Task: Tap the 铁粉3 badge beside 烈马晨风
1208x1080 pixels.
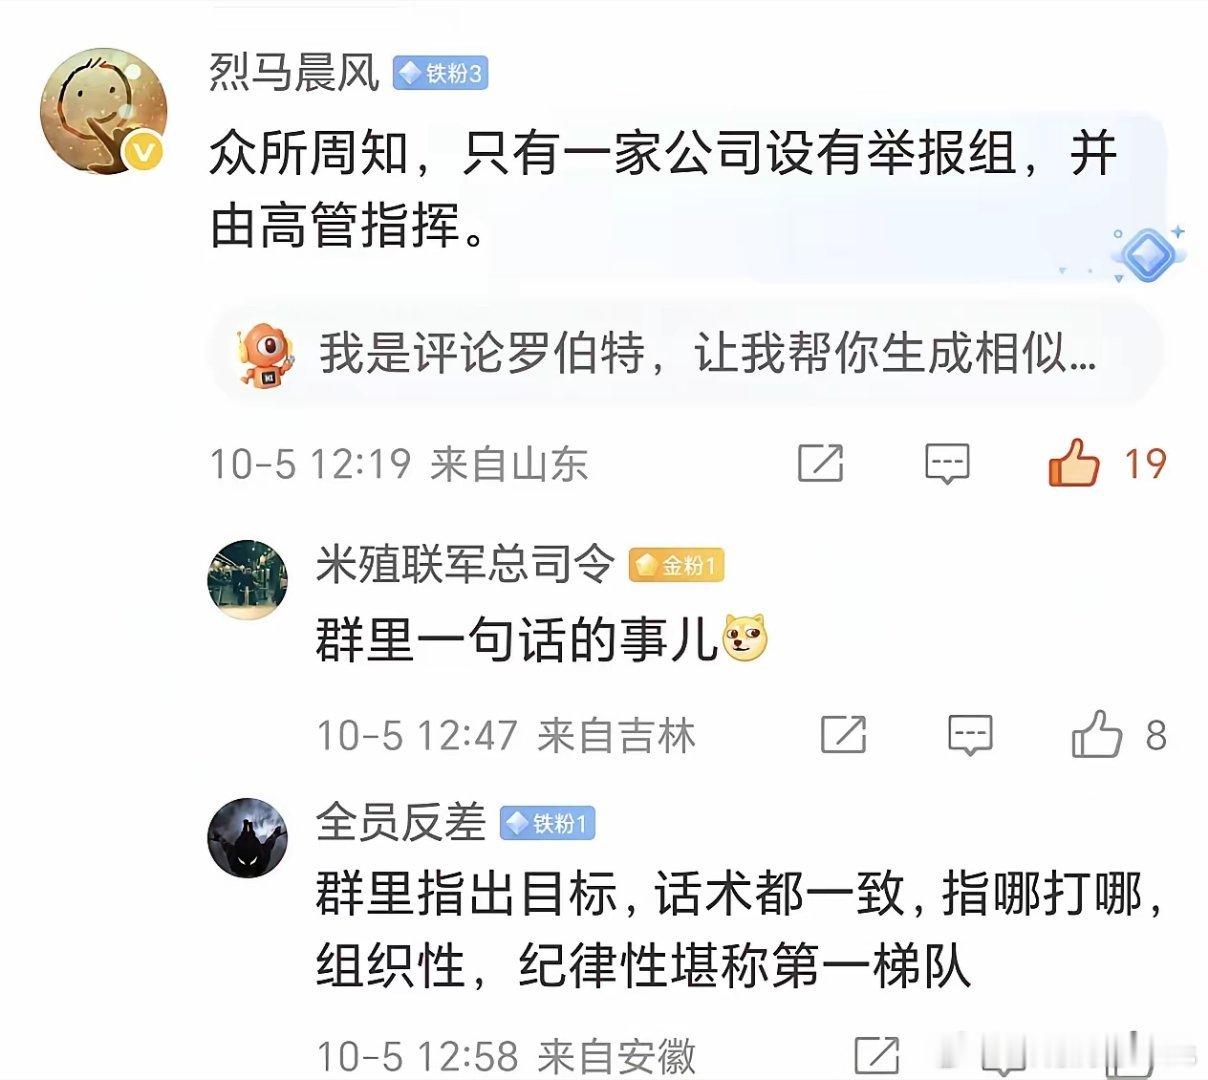Action: pos(440,74)
